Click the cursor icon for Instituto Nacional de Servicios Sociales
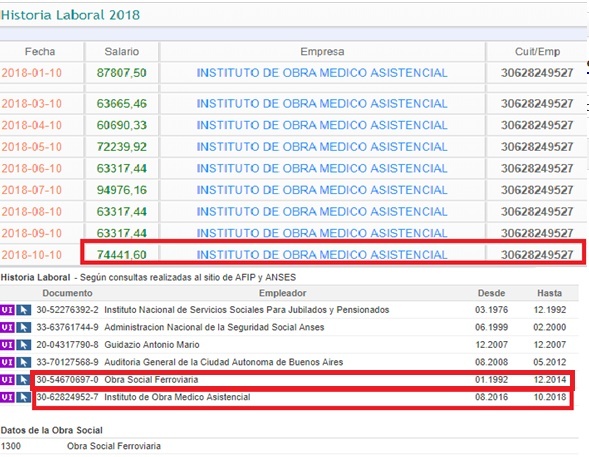589x457 pixels. (23, 310)
